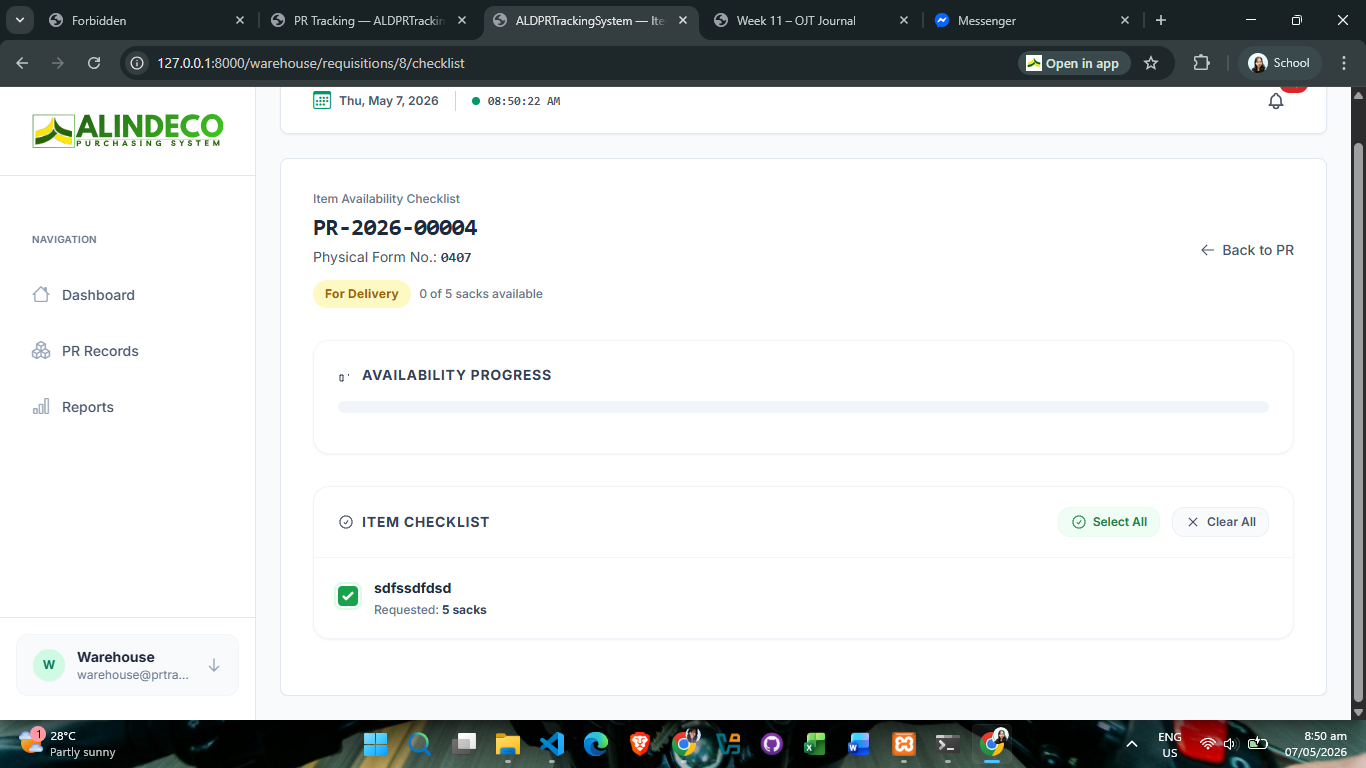This screenshot has width=1366, height=768.
Task: Open the tab search dropdown arrow
Action: 20,20
